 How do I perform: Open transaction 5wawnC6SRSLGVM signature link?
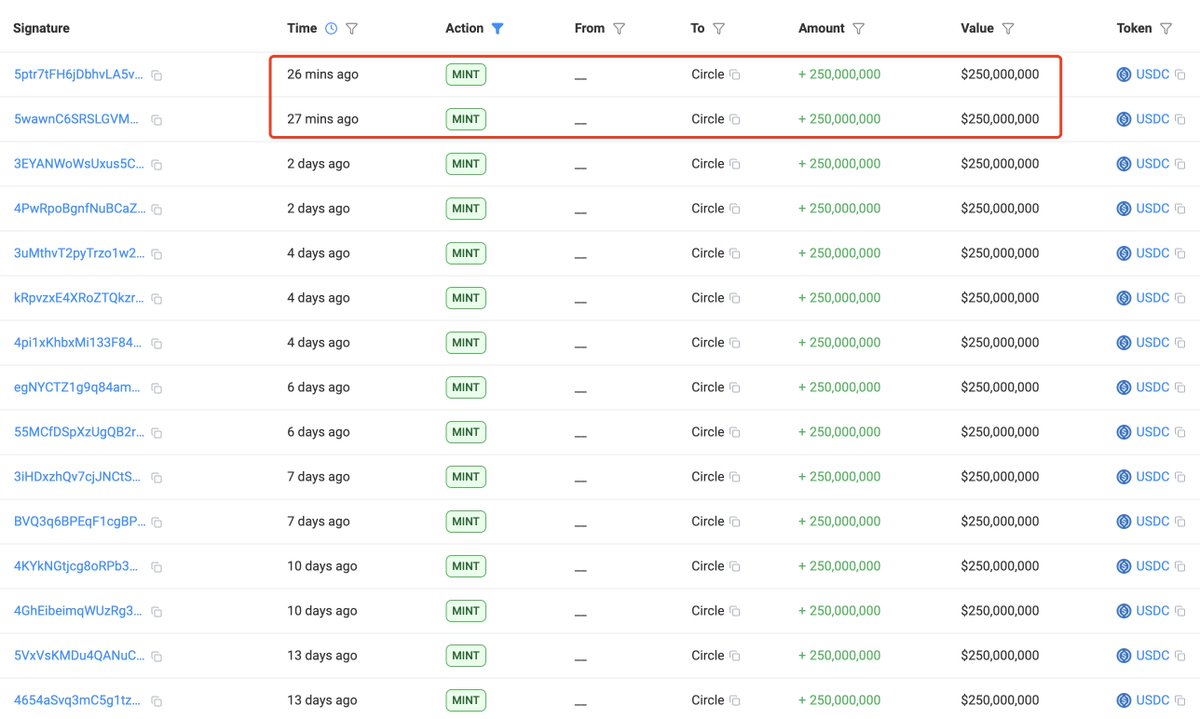point(78,119)
